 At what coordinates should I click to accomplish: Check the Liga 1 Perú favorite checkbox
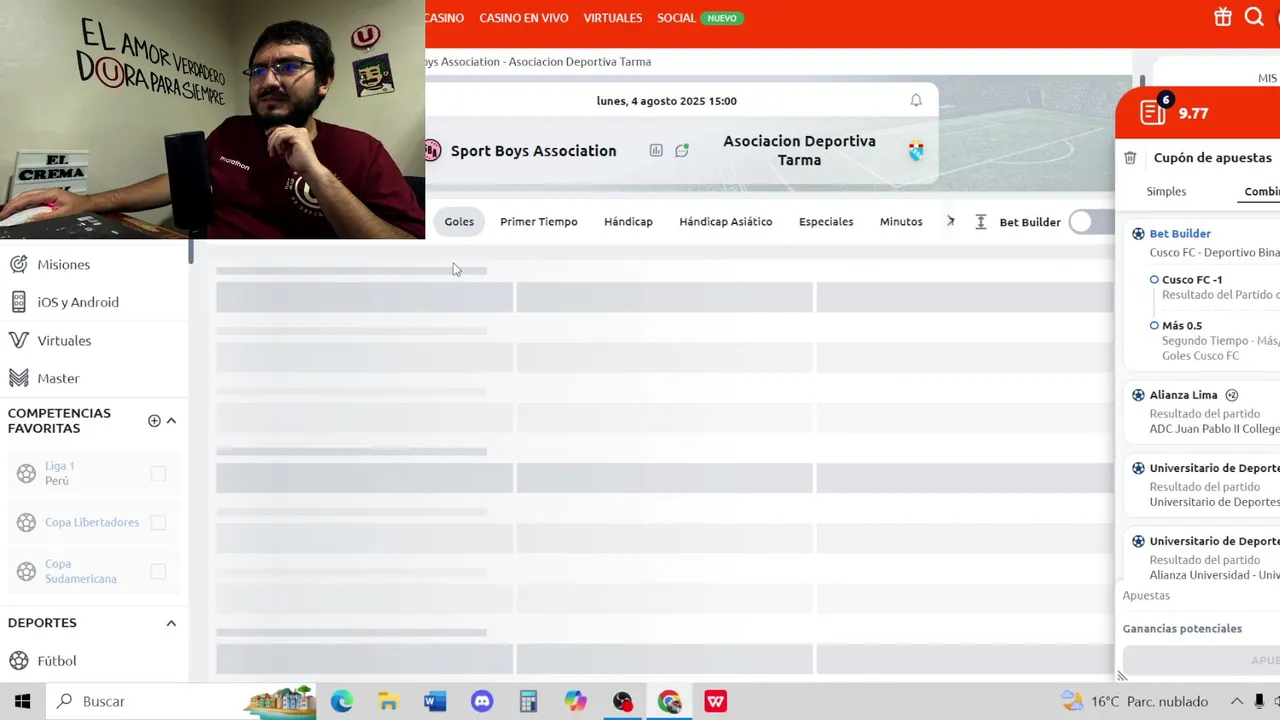coord(158,473)
